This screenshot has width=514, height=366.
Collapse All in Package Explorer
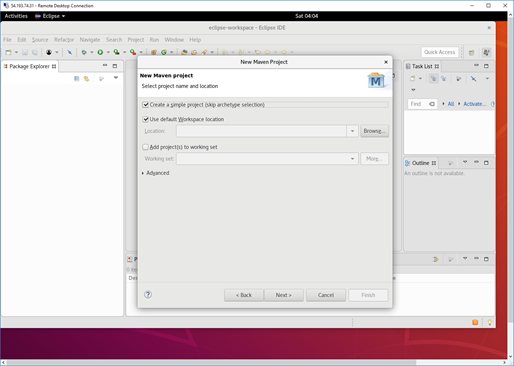77,79
